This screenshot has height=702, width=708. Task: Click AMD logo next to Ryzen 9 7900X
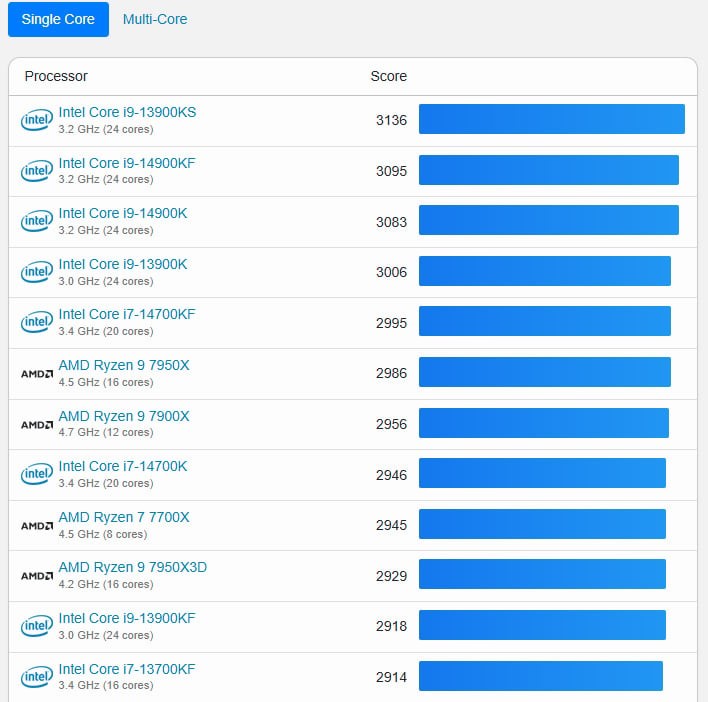coord(36,424)
